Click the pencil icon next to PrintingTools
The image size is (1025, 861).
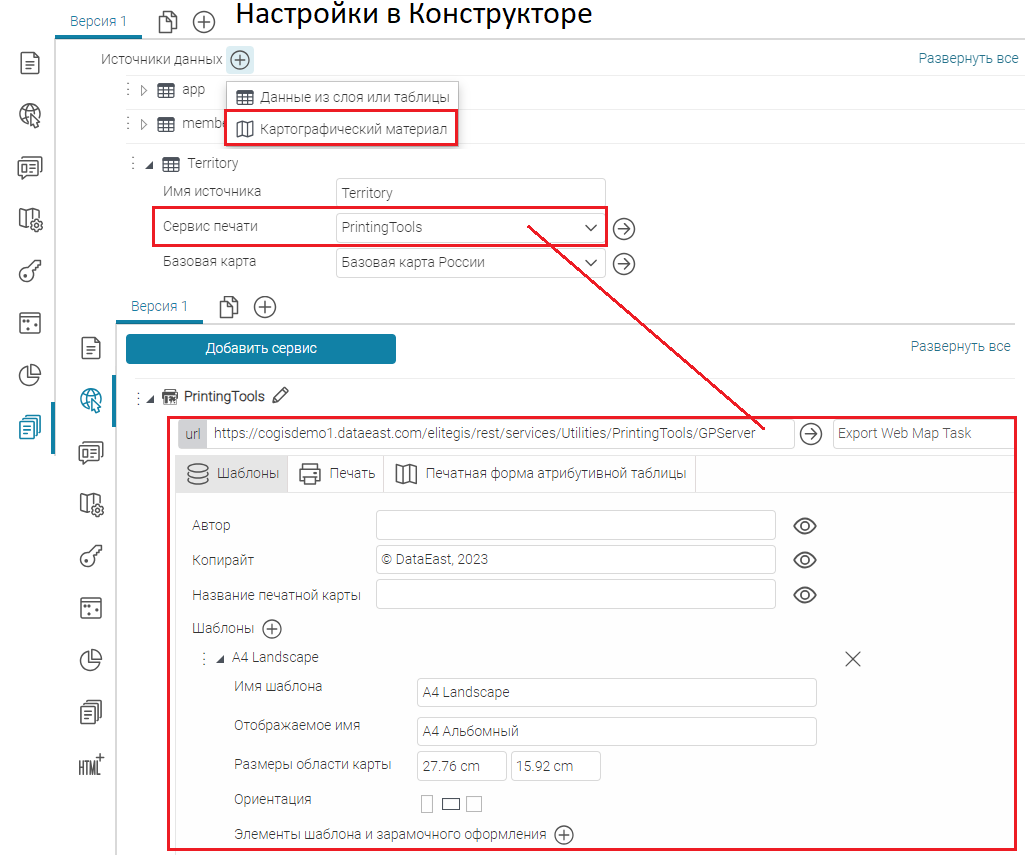pos(280,396)
